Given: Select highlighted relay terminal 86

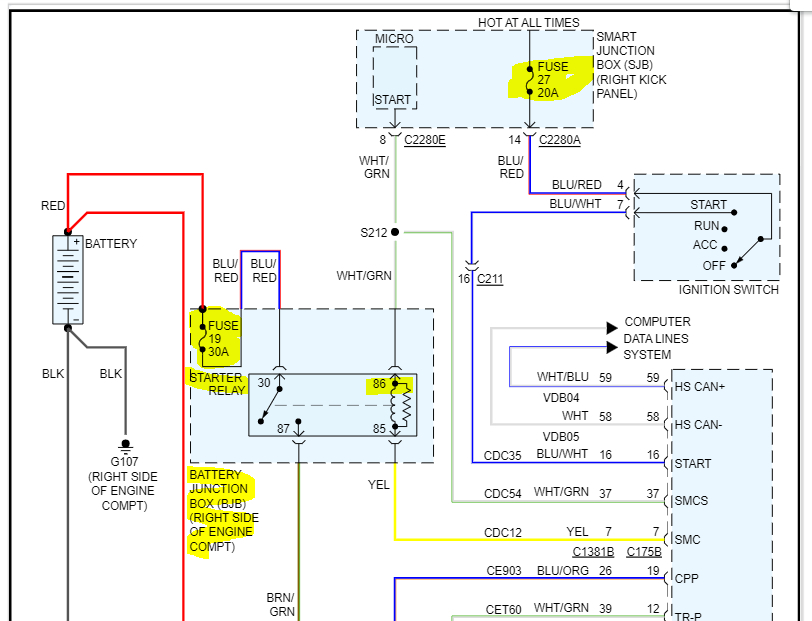Looking at the screenshot, I should 380,384.
